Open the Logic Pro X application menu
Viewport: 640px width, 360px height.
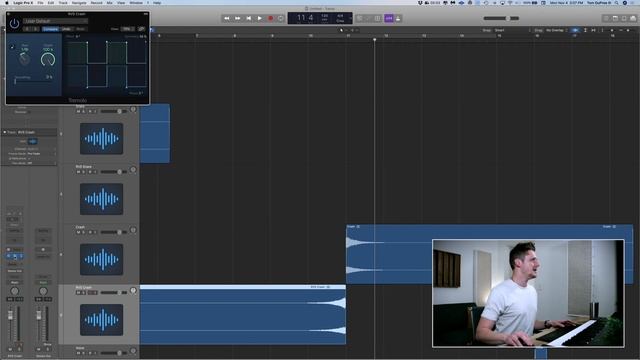[23, 3]
